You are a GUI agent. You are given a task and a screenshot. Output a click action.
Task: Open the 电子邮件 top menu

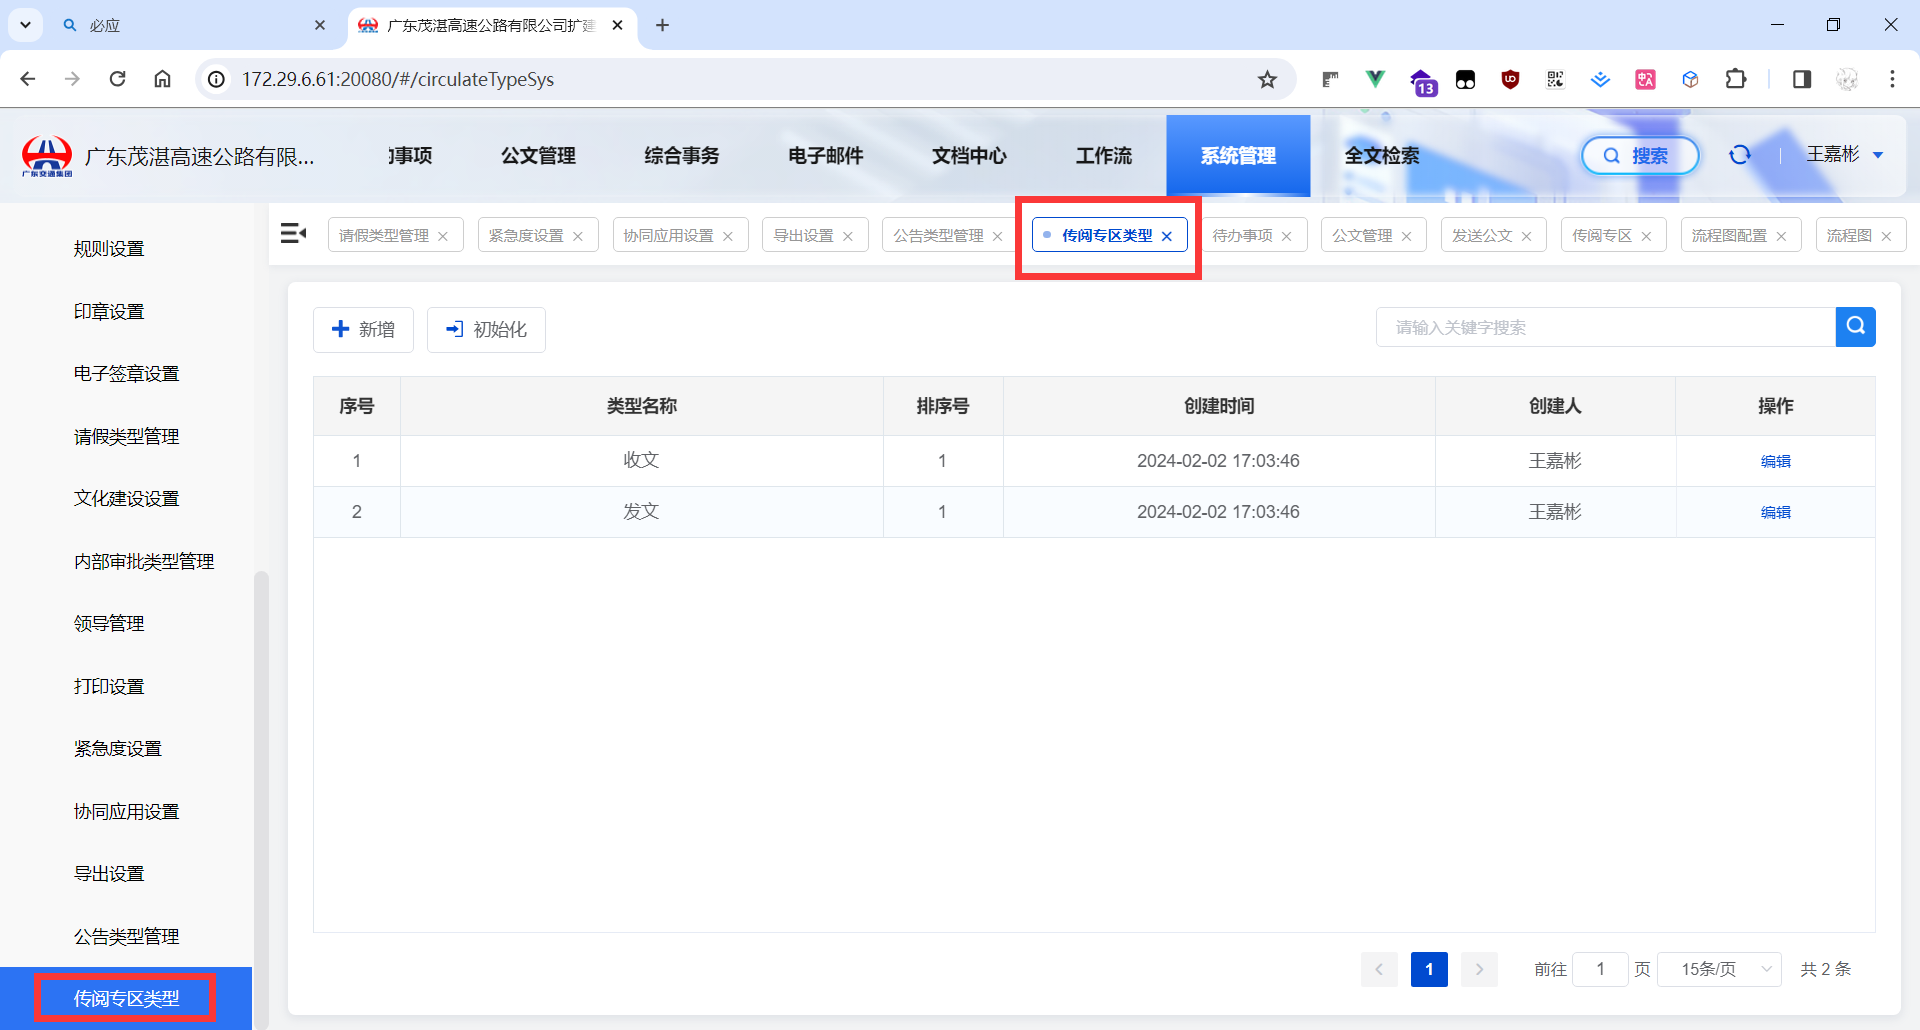[x=826, y=156]
